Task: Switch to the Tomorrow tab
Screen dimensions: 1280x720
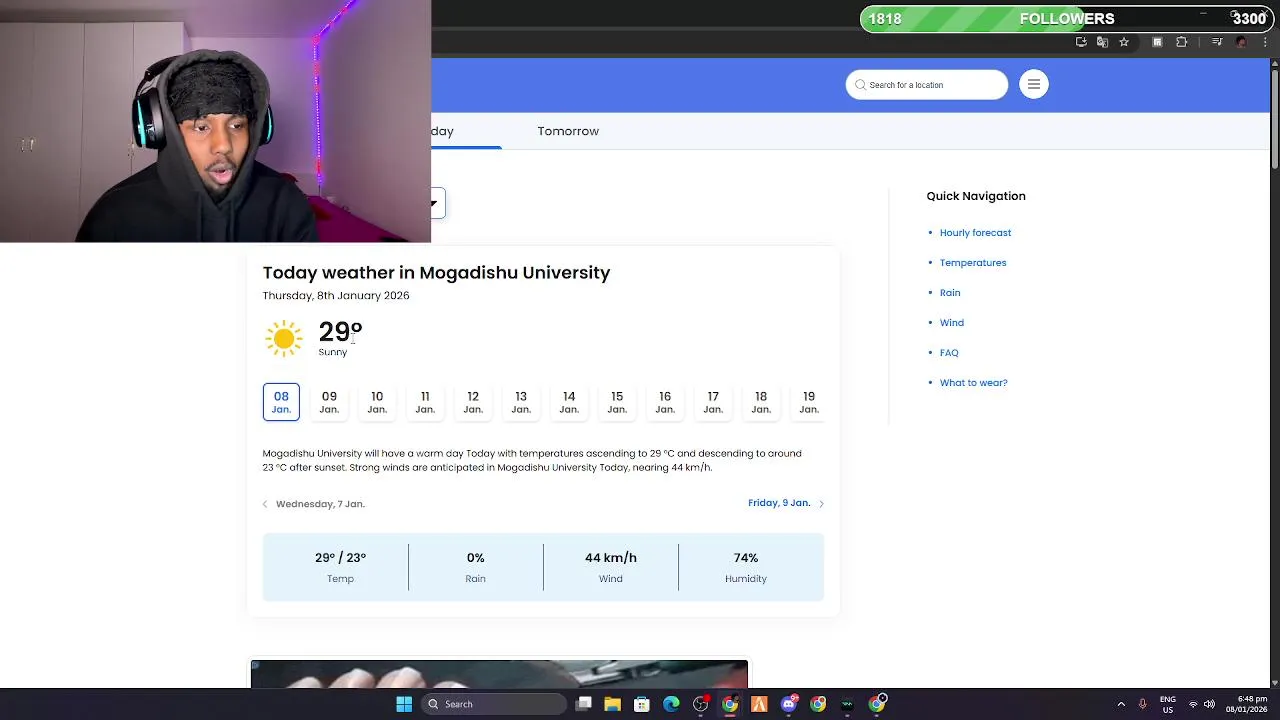Action: tap(568, 131)
